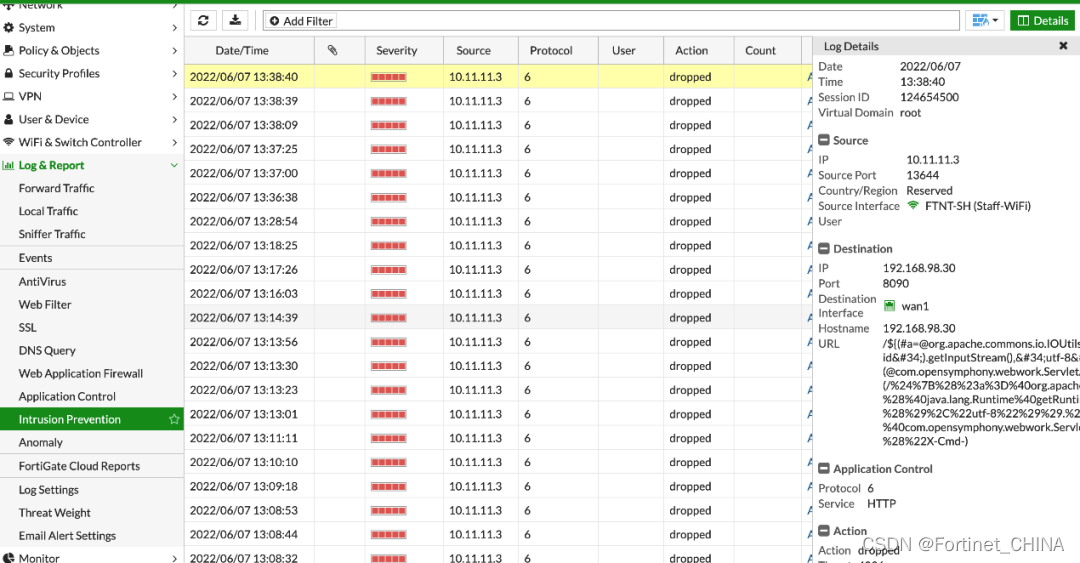Collapse the Source section
Screen dimensions: 1080x563
824,140
